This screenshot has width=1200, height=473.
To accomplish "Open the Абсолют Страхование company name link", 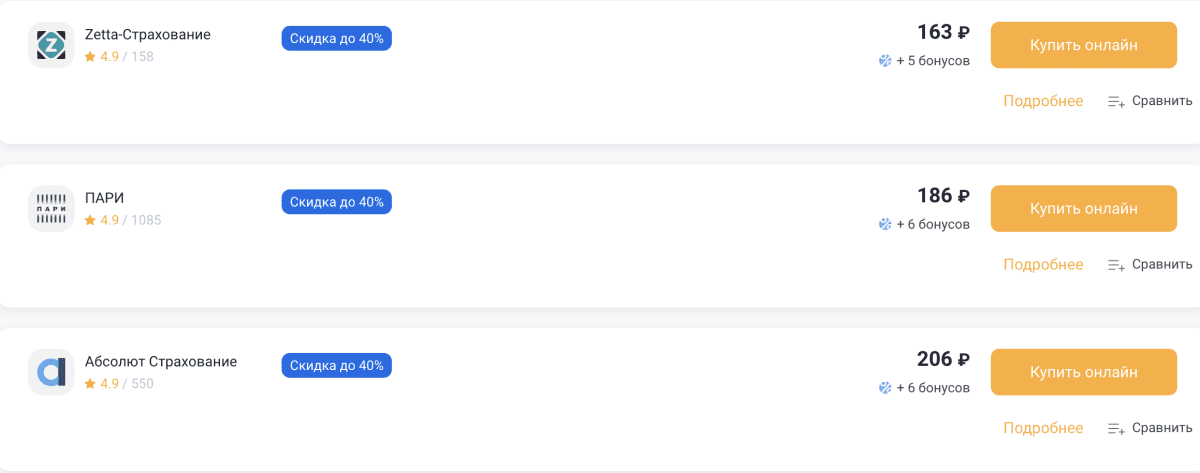I will tap(162, 361).
